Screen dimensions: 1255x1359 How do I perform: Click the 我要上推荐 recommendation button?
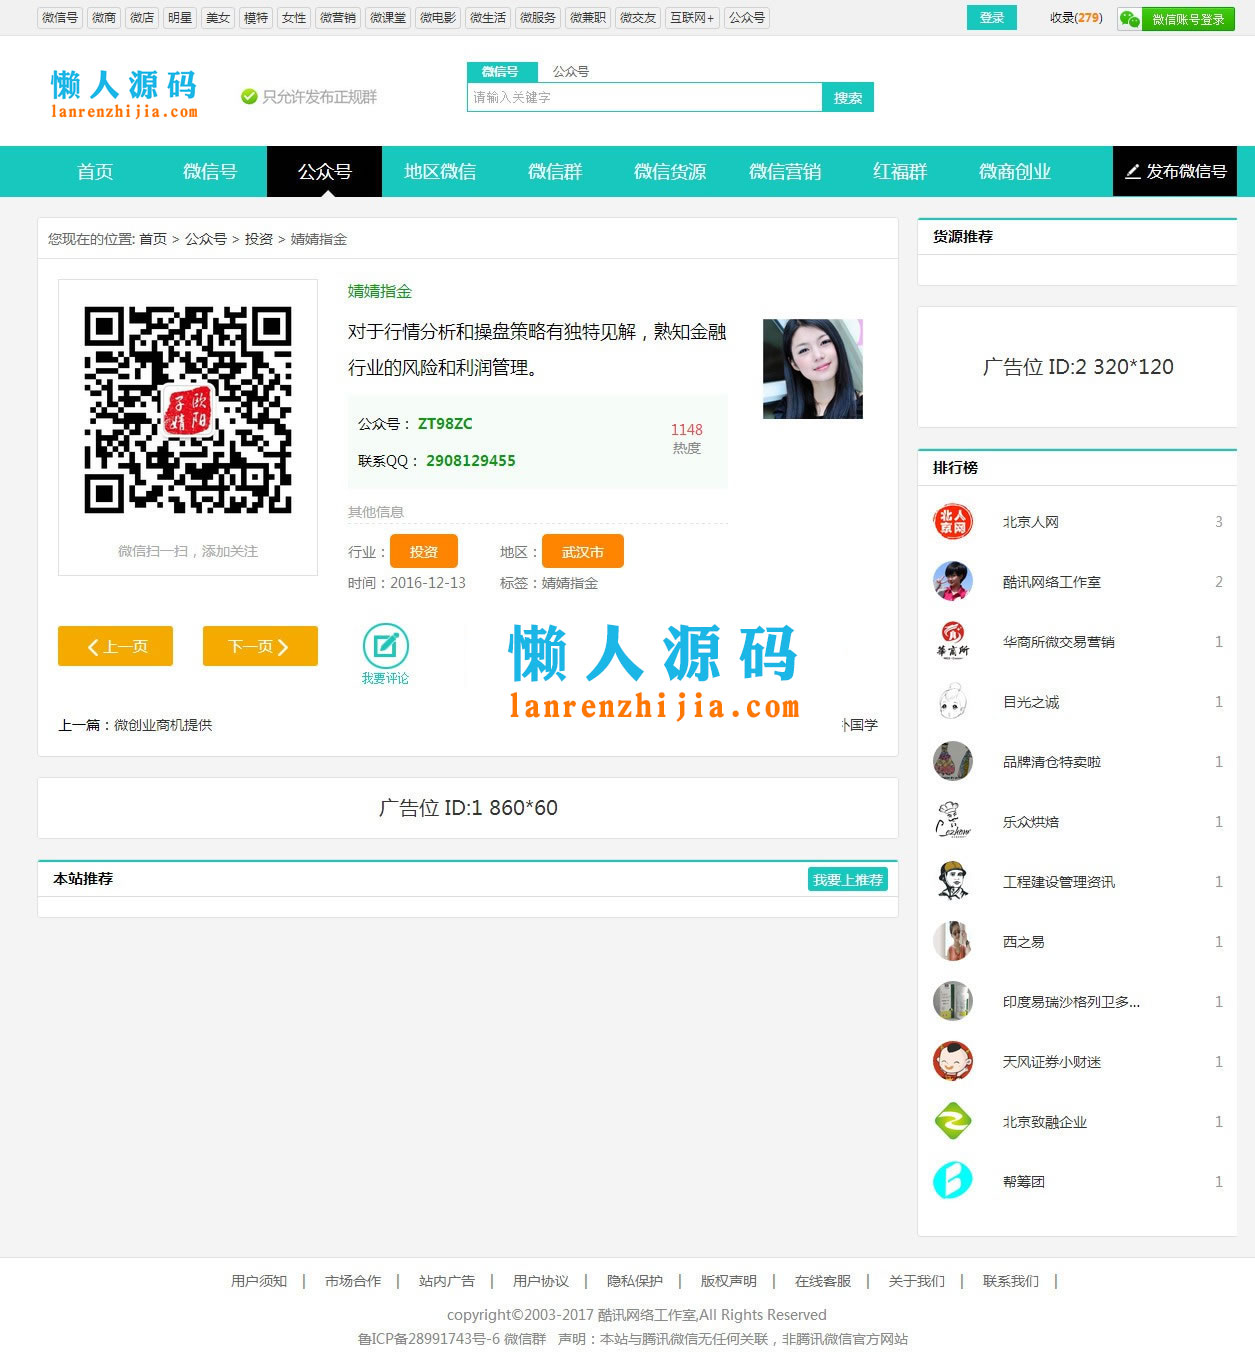pos(847,879)
